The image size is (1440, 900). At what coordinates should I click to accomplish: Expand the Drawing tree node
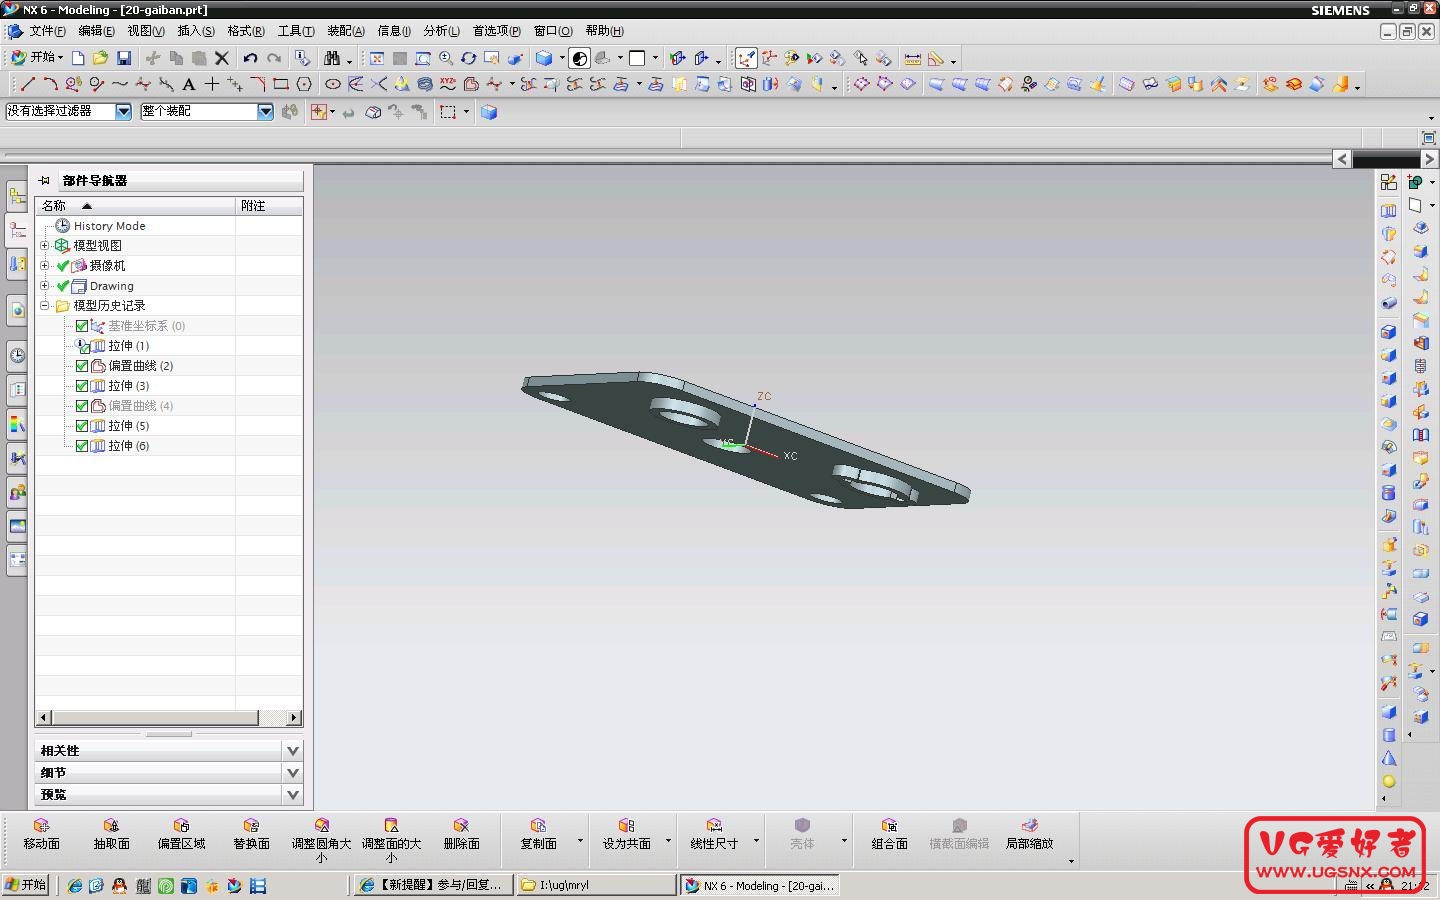pos(44,286)
